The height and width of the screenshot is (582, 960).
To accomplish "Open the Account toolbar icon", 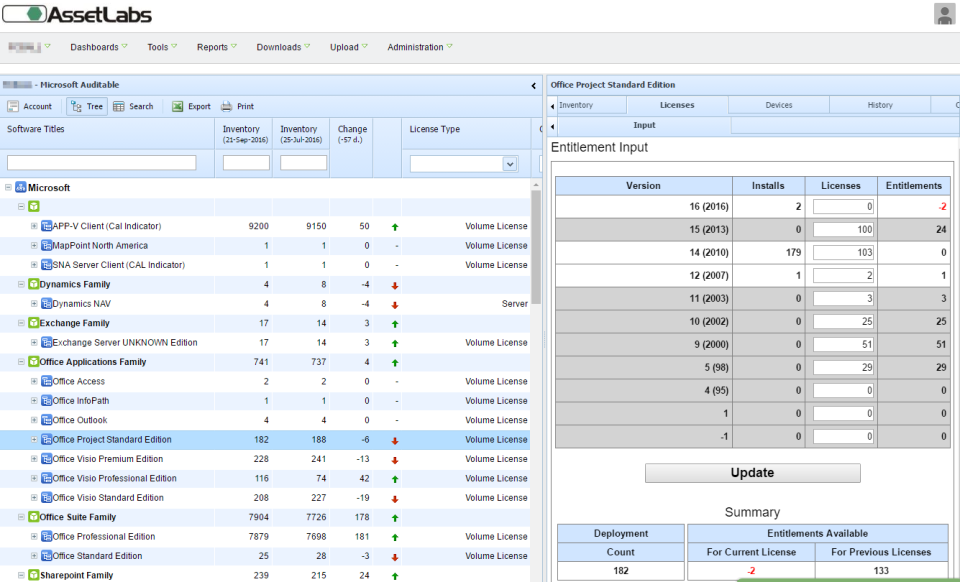I will tap(13, 106).
